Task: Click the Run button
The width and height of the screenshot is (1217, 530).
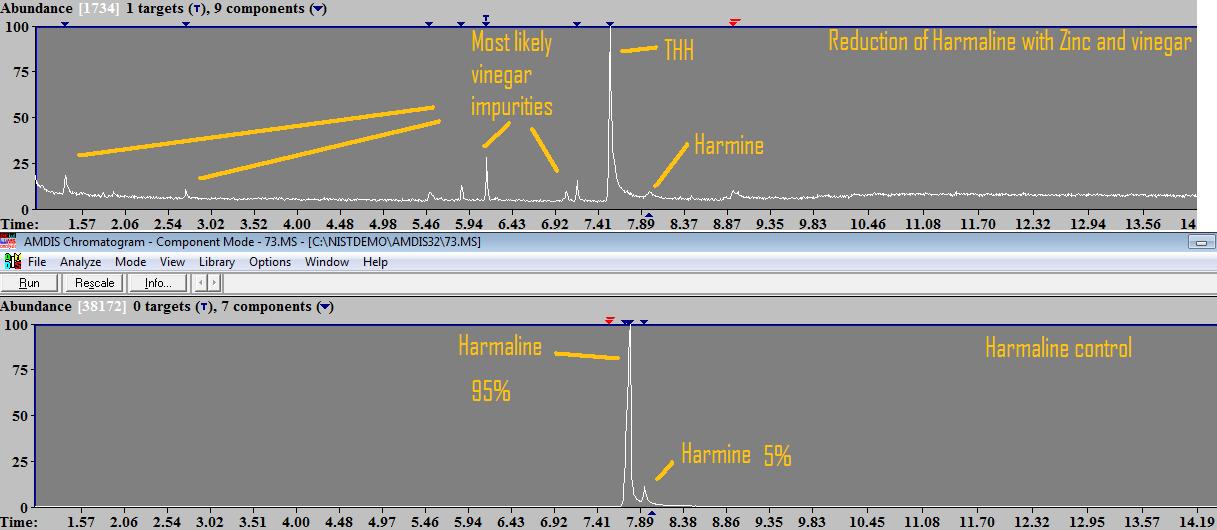Action: coord(30,283)
